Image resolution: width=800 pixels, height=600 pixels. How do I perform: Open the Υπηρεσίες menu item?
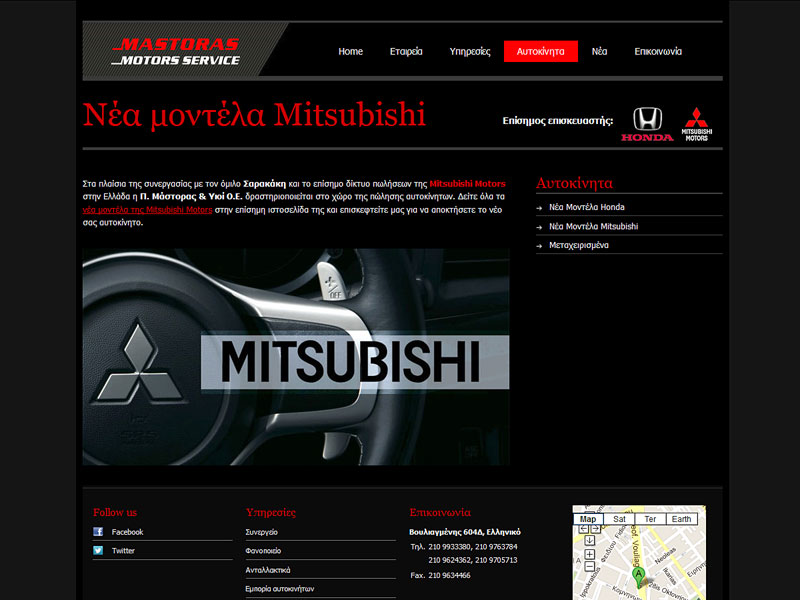click(x=470, y=52)
